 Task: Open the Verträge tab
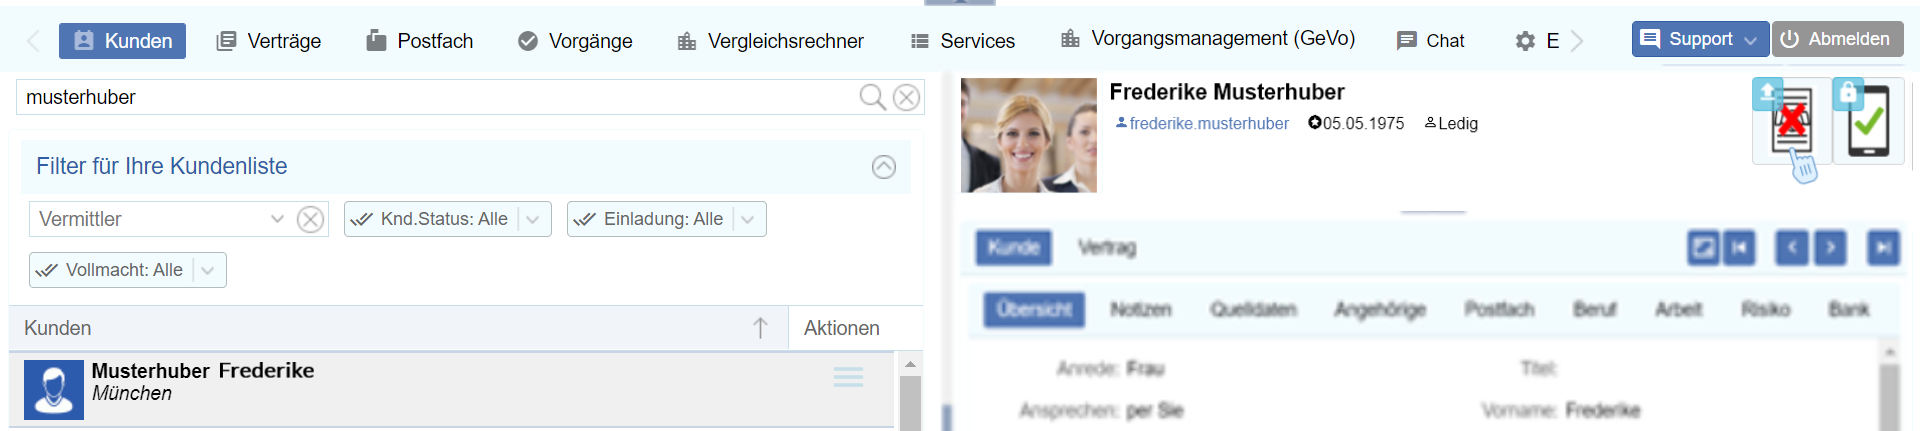[x=269, y=41]
